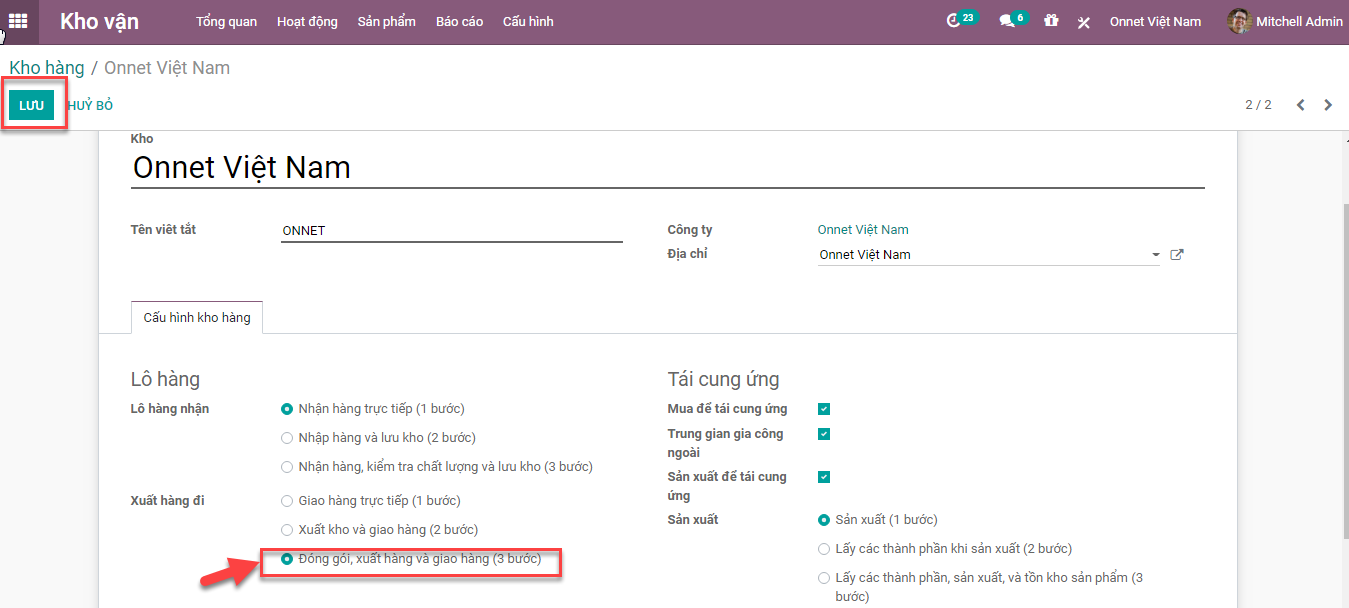Image resolution: width=1349 pixels, height=608 pixels.
Task: Open the activities clock icon with badge 23
Action: coord(954,21)
